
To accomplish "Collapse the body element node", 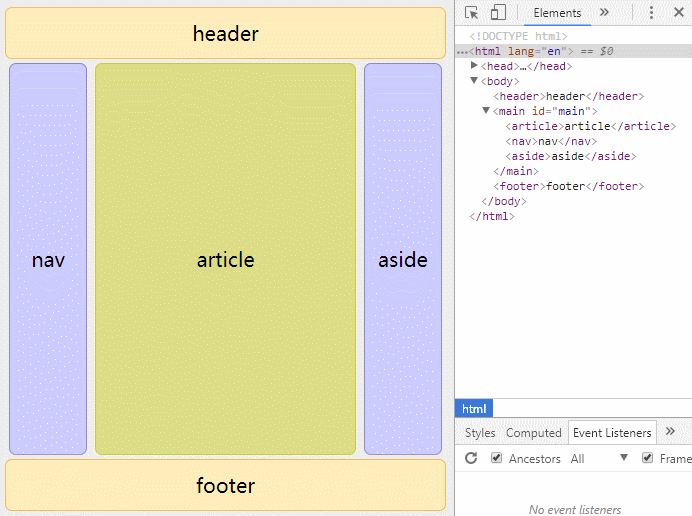I will pyautogui.click(x=474, y=81).
